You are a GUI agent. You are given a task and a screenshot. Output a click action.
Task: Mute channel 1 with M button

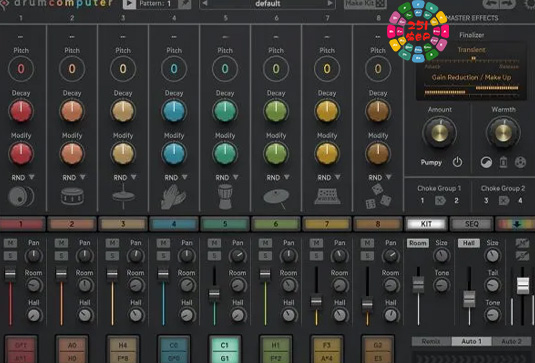(x=10, y=243)
